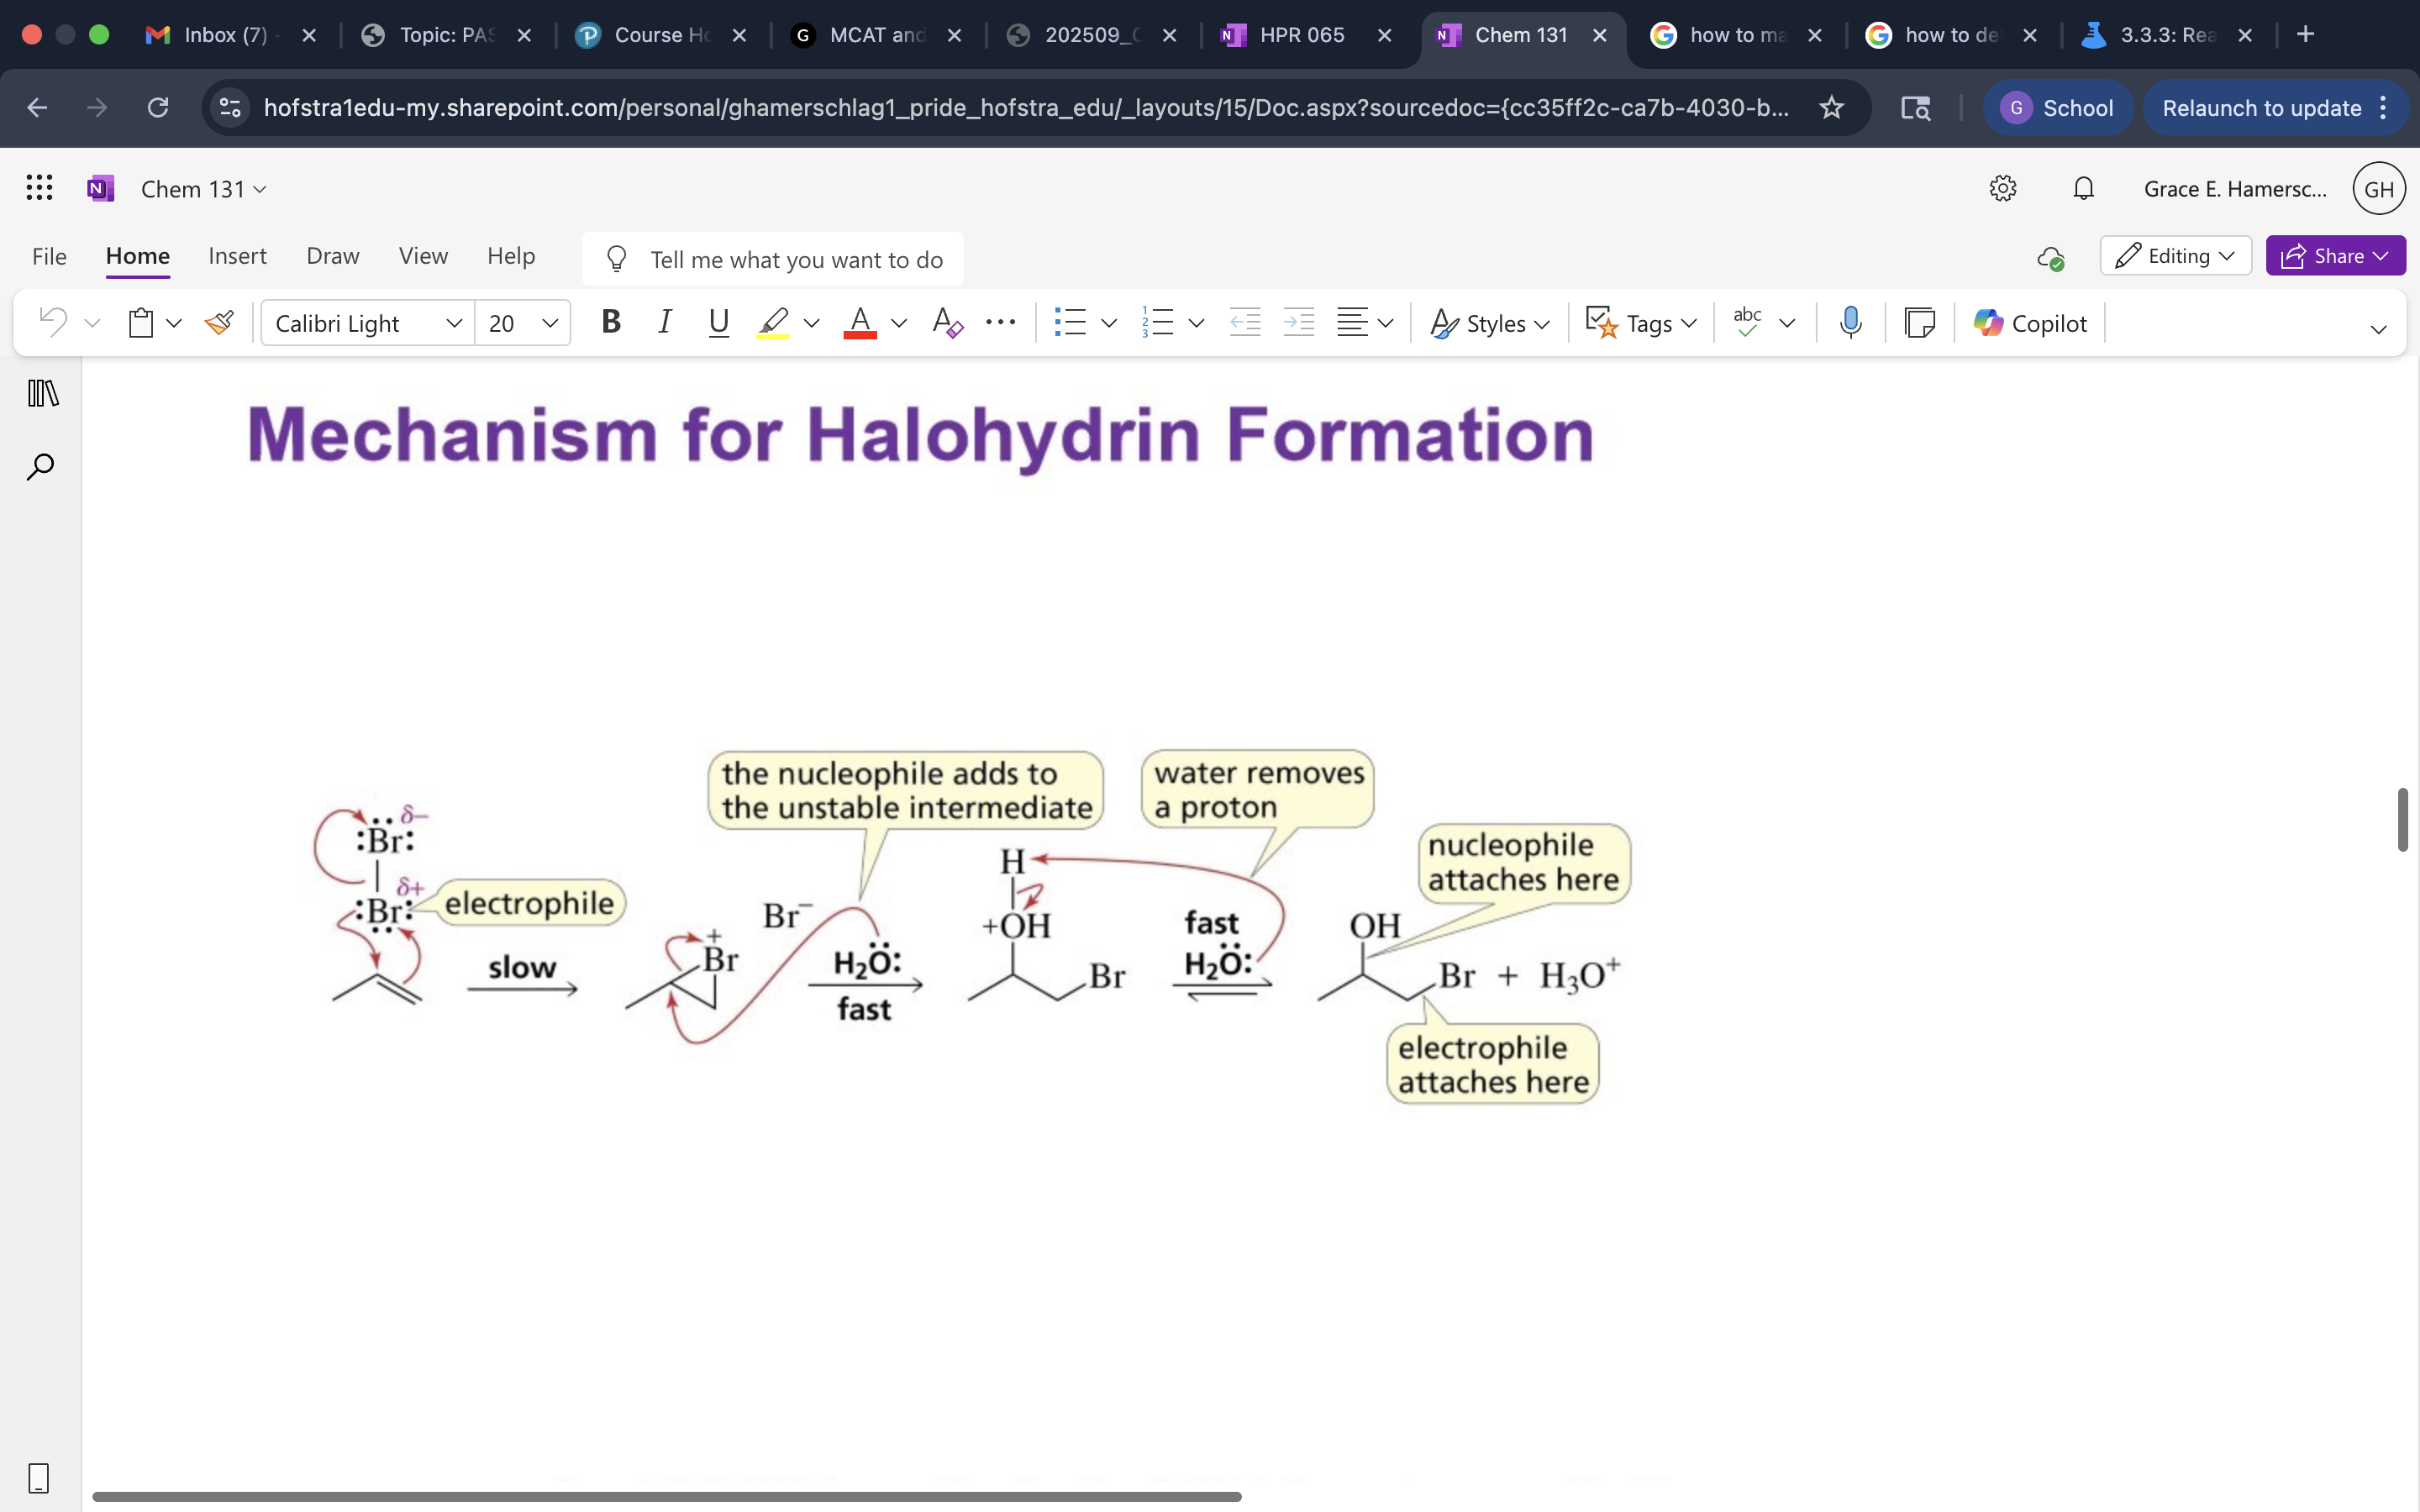
Task: Click Relaunch to update in Chrome
Action: pos(2261,108)
